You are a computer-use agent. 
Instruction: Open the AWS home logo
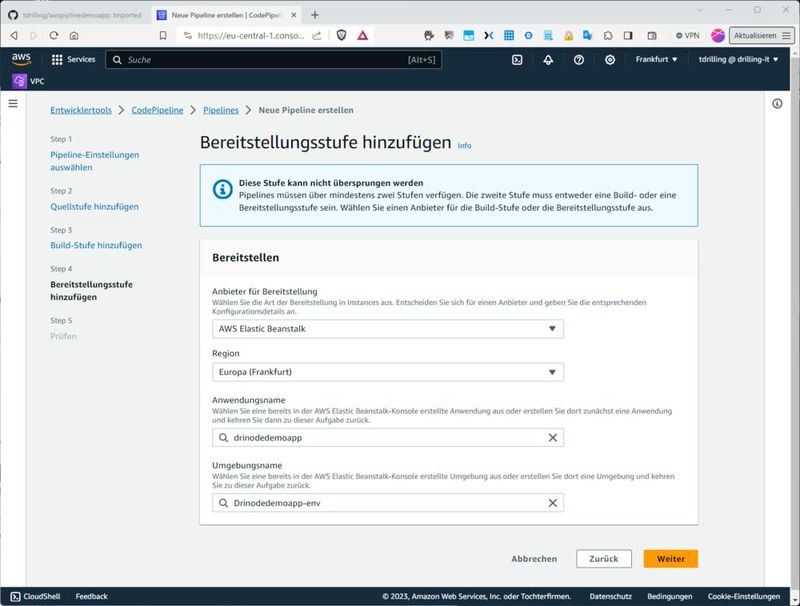[21, 59]
